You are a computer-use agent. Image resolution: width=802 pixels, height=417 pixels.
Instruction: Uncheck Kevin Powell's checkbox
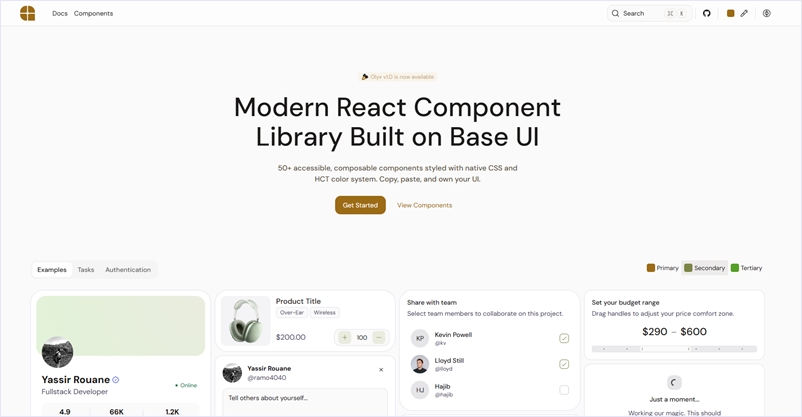click(564, 339)
